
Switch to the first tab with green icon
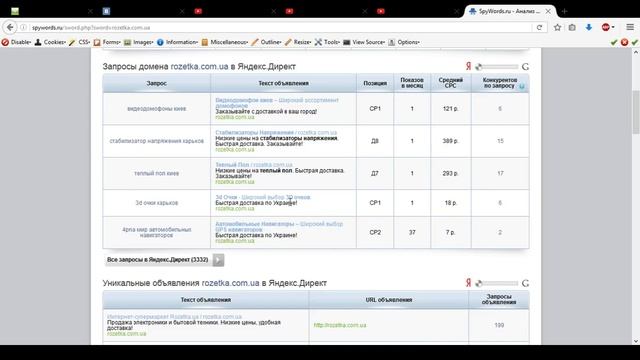[15, 11]
